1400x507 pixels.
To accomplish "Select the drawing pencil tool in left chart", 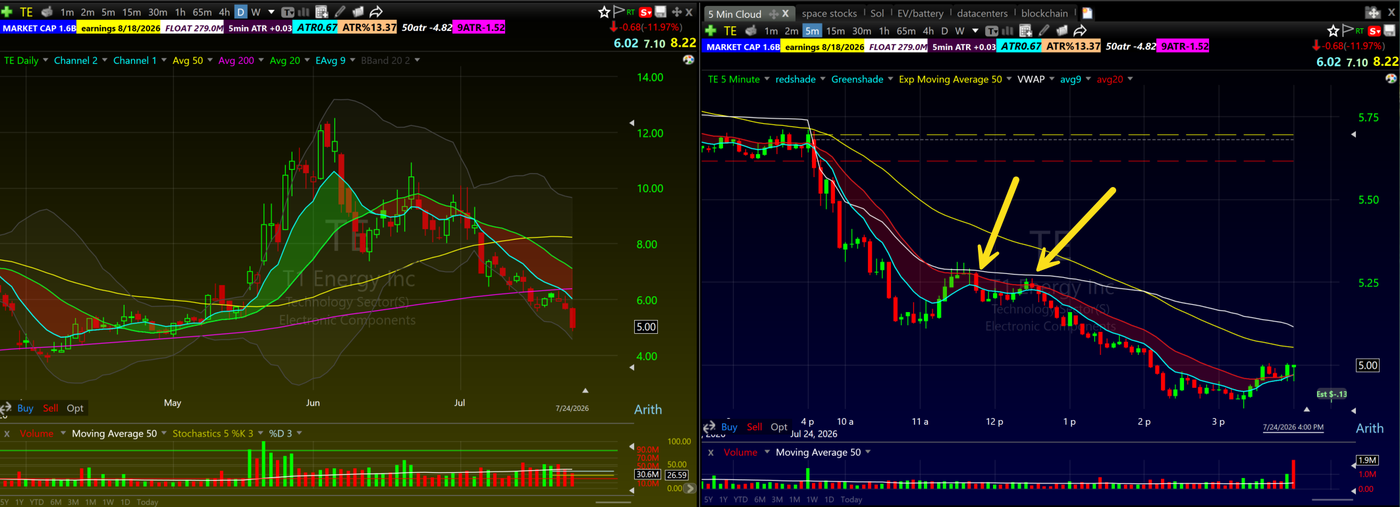I will (340, 12).
